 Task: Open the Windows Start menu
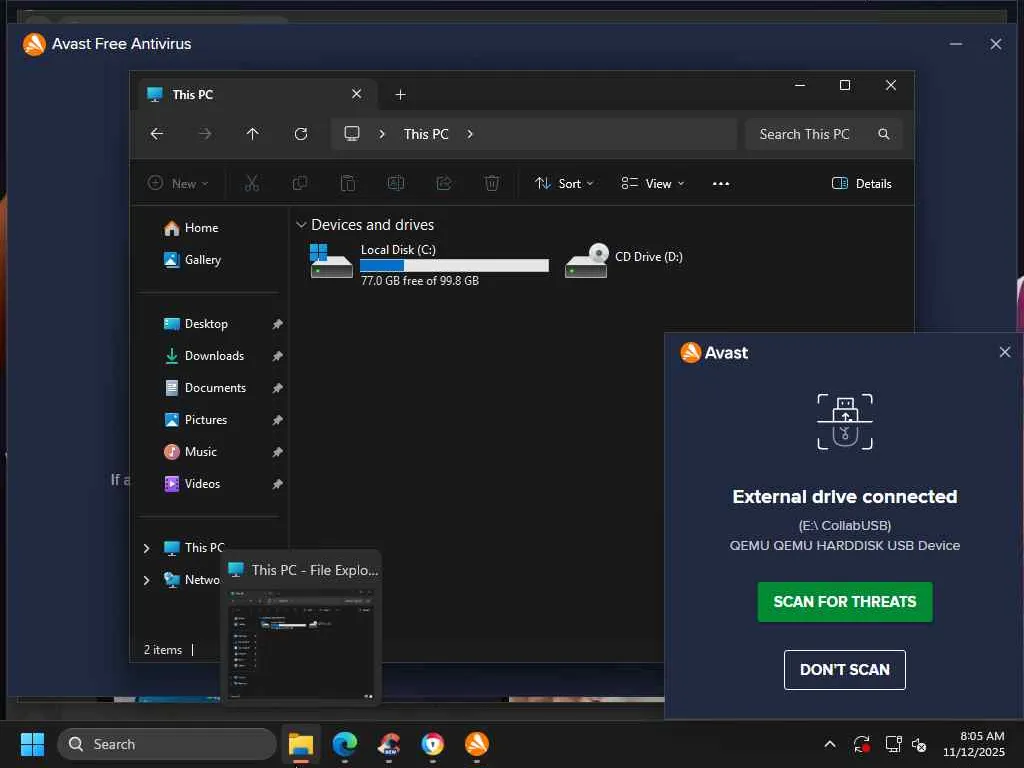[32, 744]
